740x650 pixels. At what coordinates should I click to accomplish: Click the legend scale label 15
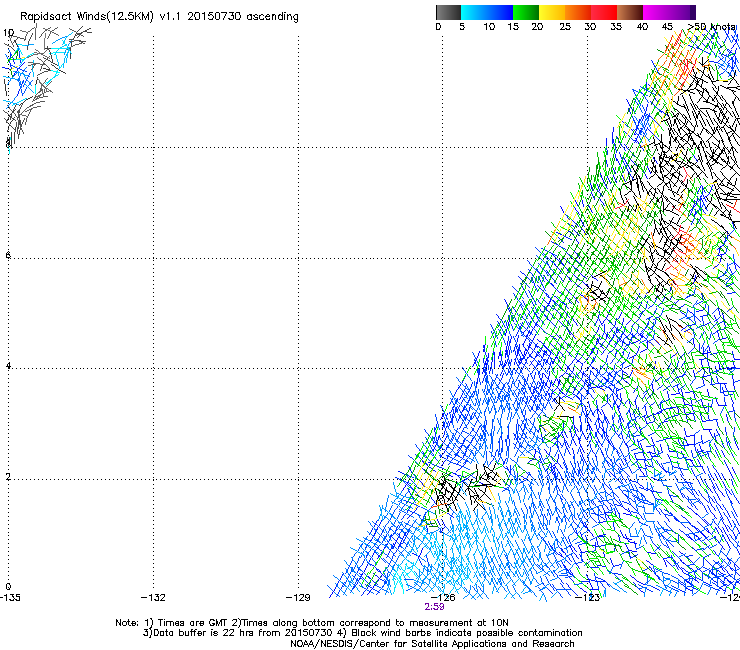(513, 26)
